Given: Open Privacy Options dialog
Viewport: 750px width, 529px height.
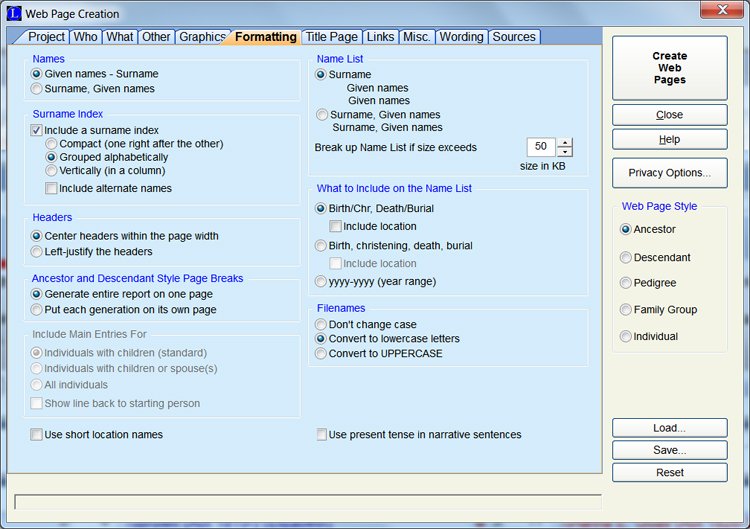Looking at the screenshot, I should pos(670,173).
